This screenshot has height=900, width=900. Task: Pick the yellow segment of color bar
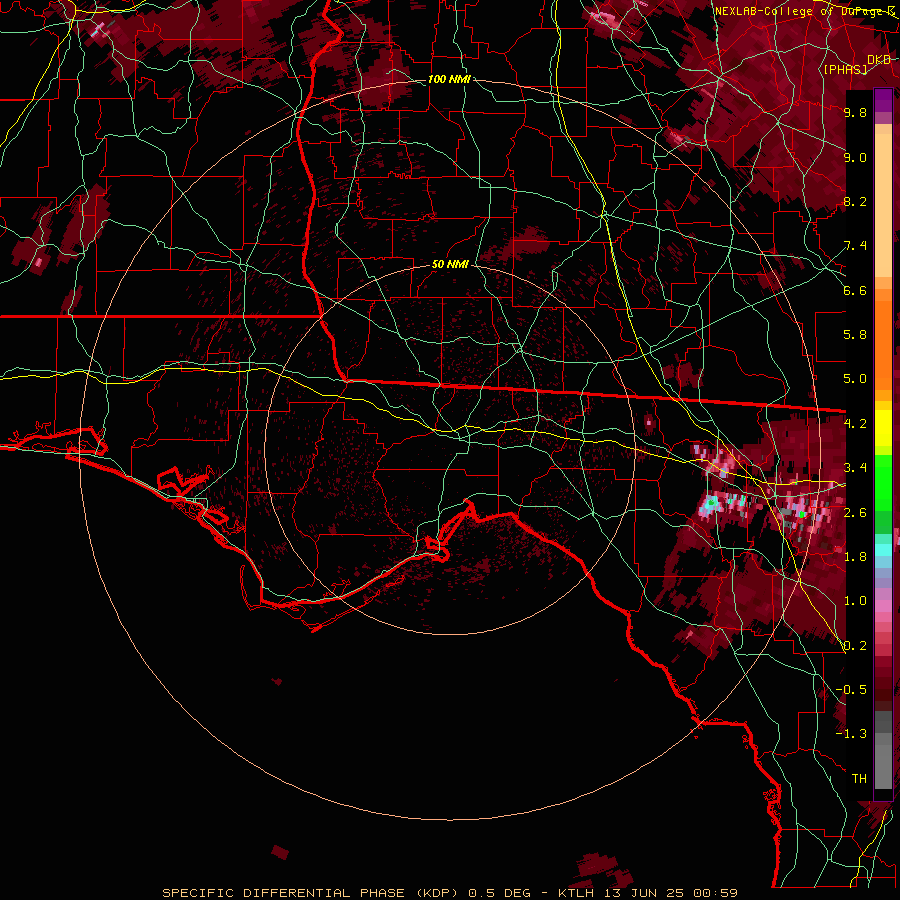click(x=883, y=428)
